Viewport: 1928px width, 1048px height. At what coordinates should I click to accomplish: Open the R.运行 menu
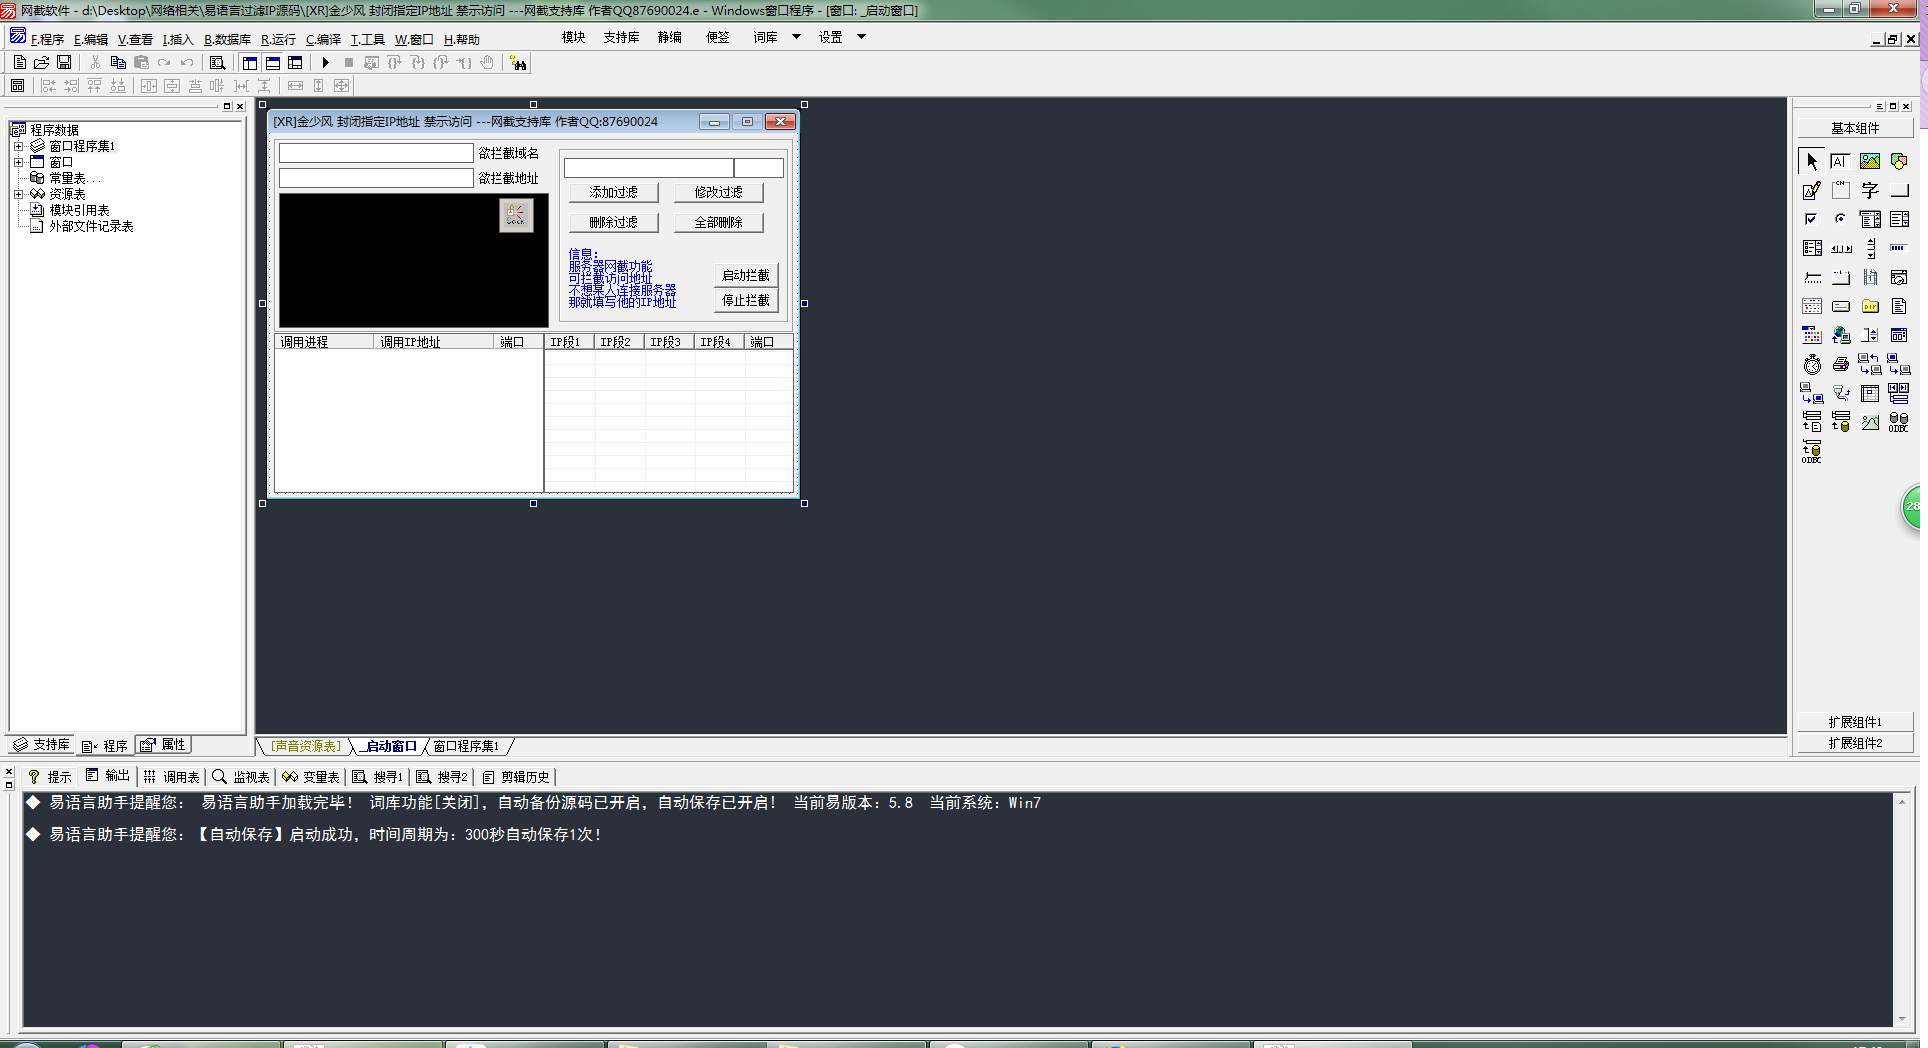[278, 40]
